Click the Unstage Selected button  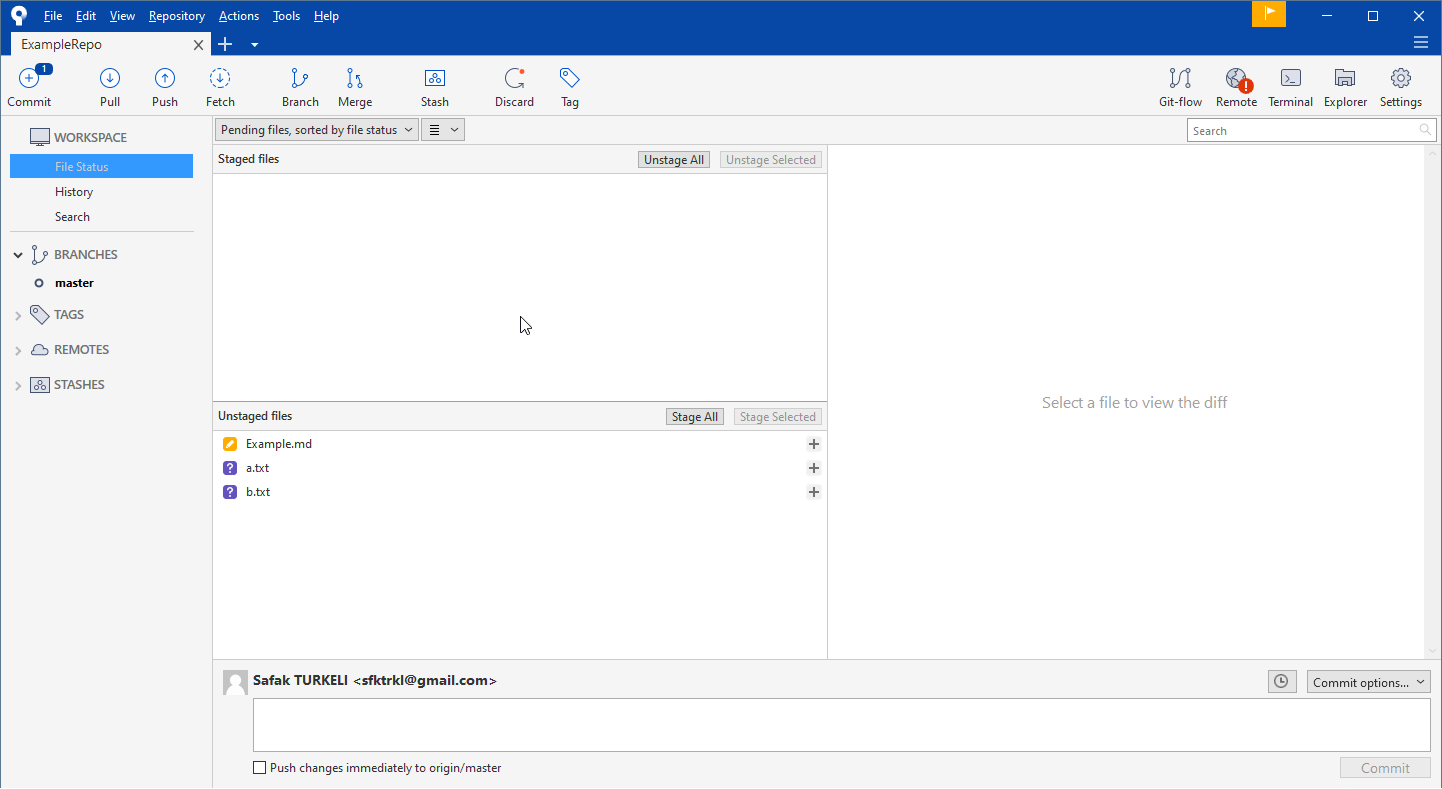[771, 160]
